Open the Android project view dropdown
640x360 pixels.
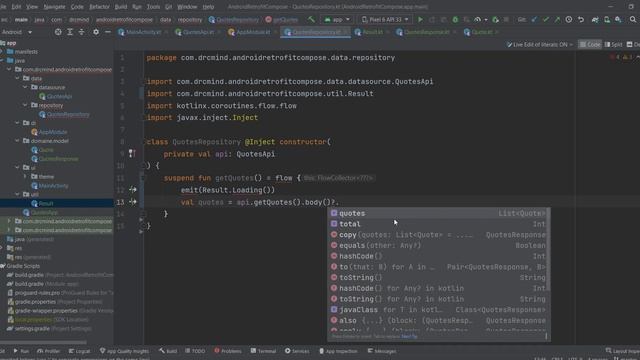(x=17, y=32)
